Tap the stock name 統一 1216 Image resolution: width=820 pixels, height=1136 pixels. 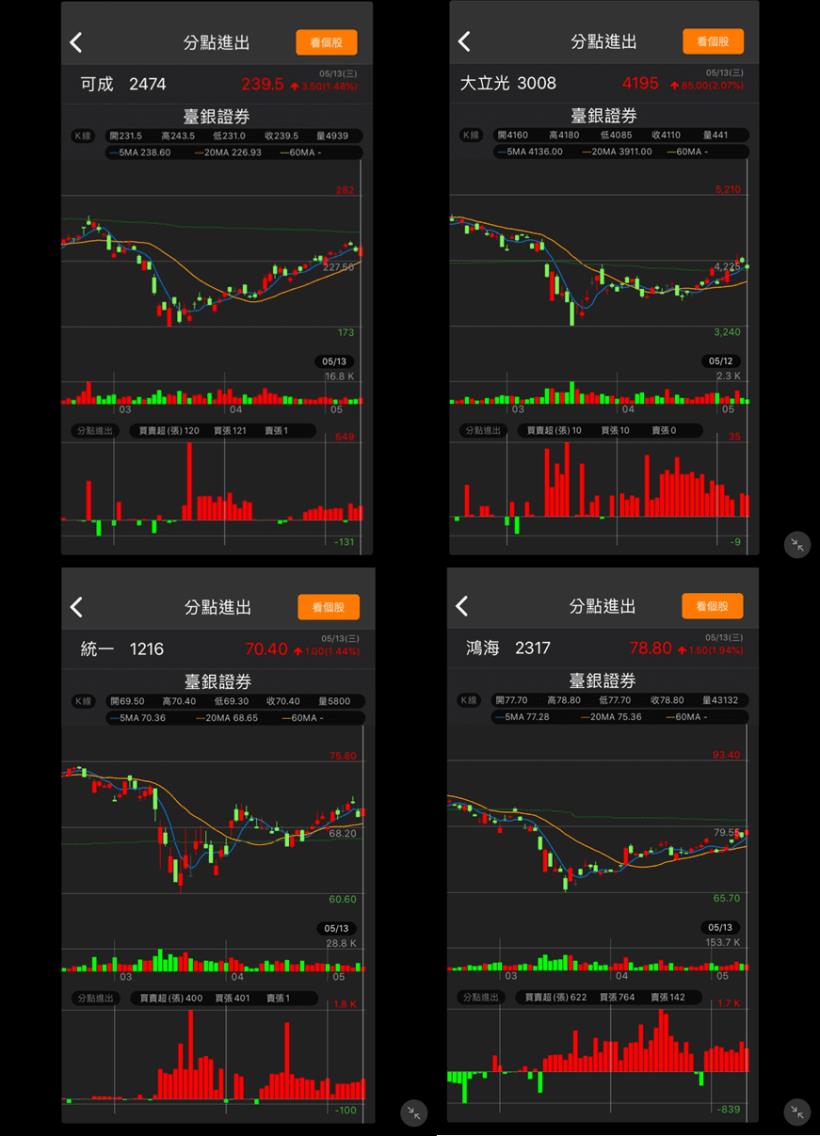[122, 648]
